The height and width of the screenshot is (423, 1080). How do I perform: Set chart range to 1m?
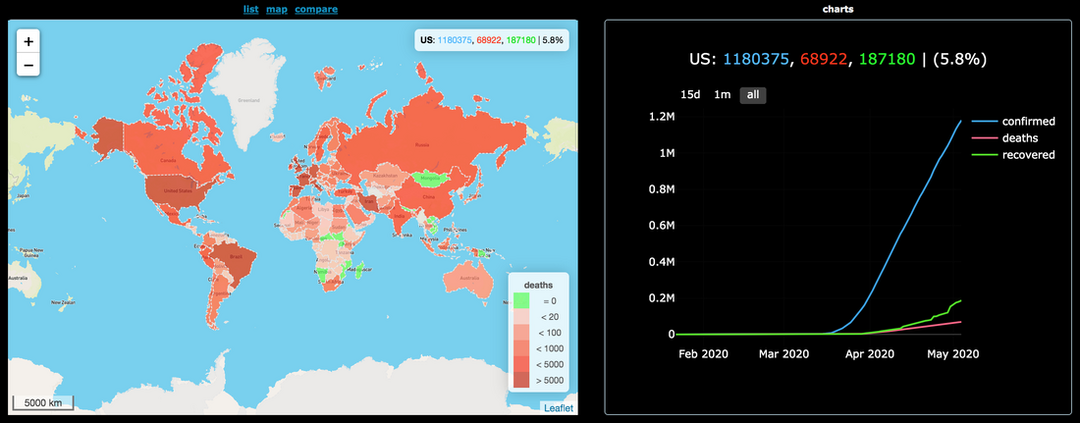point(722,95)
